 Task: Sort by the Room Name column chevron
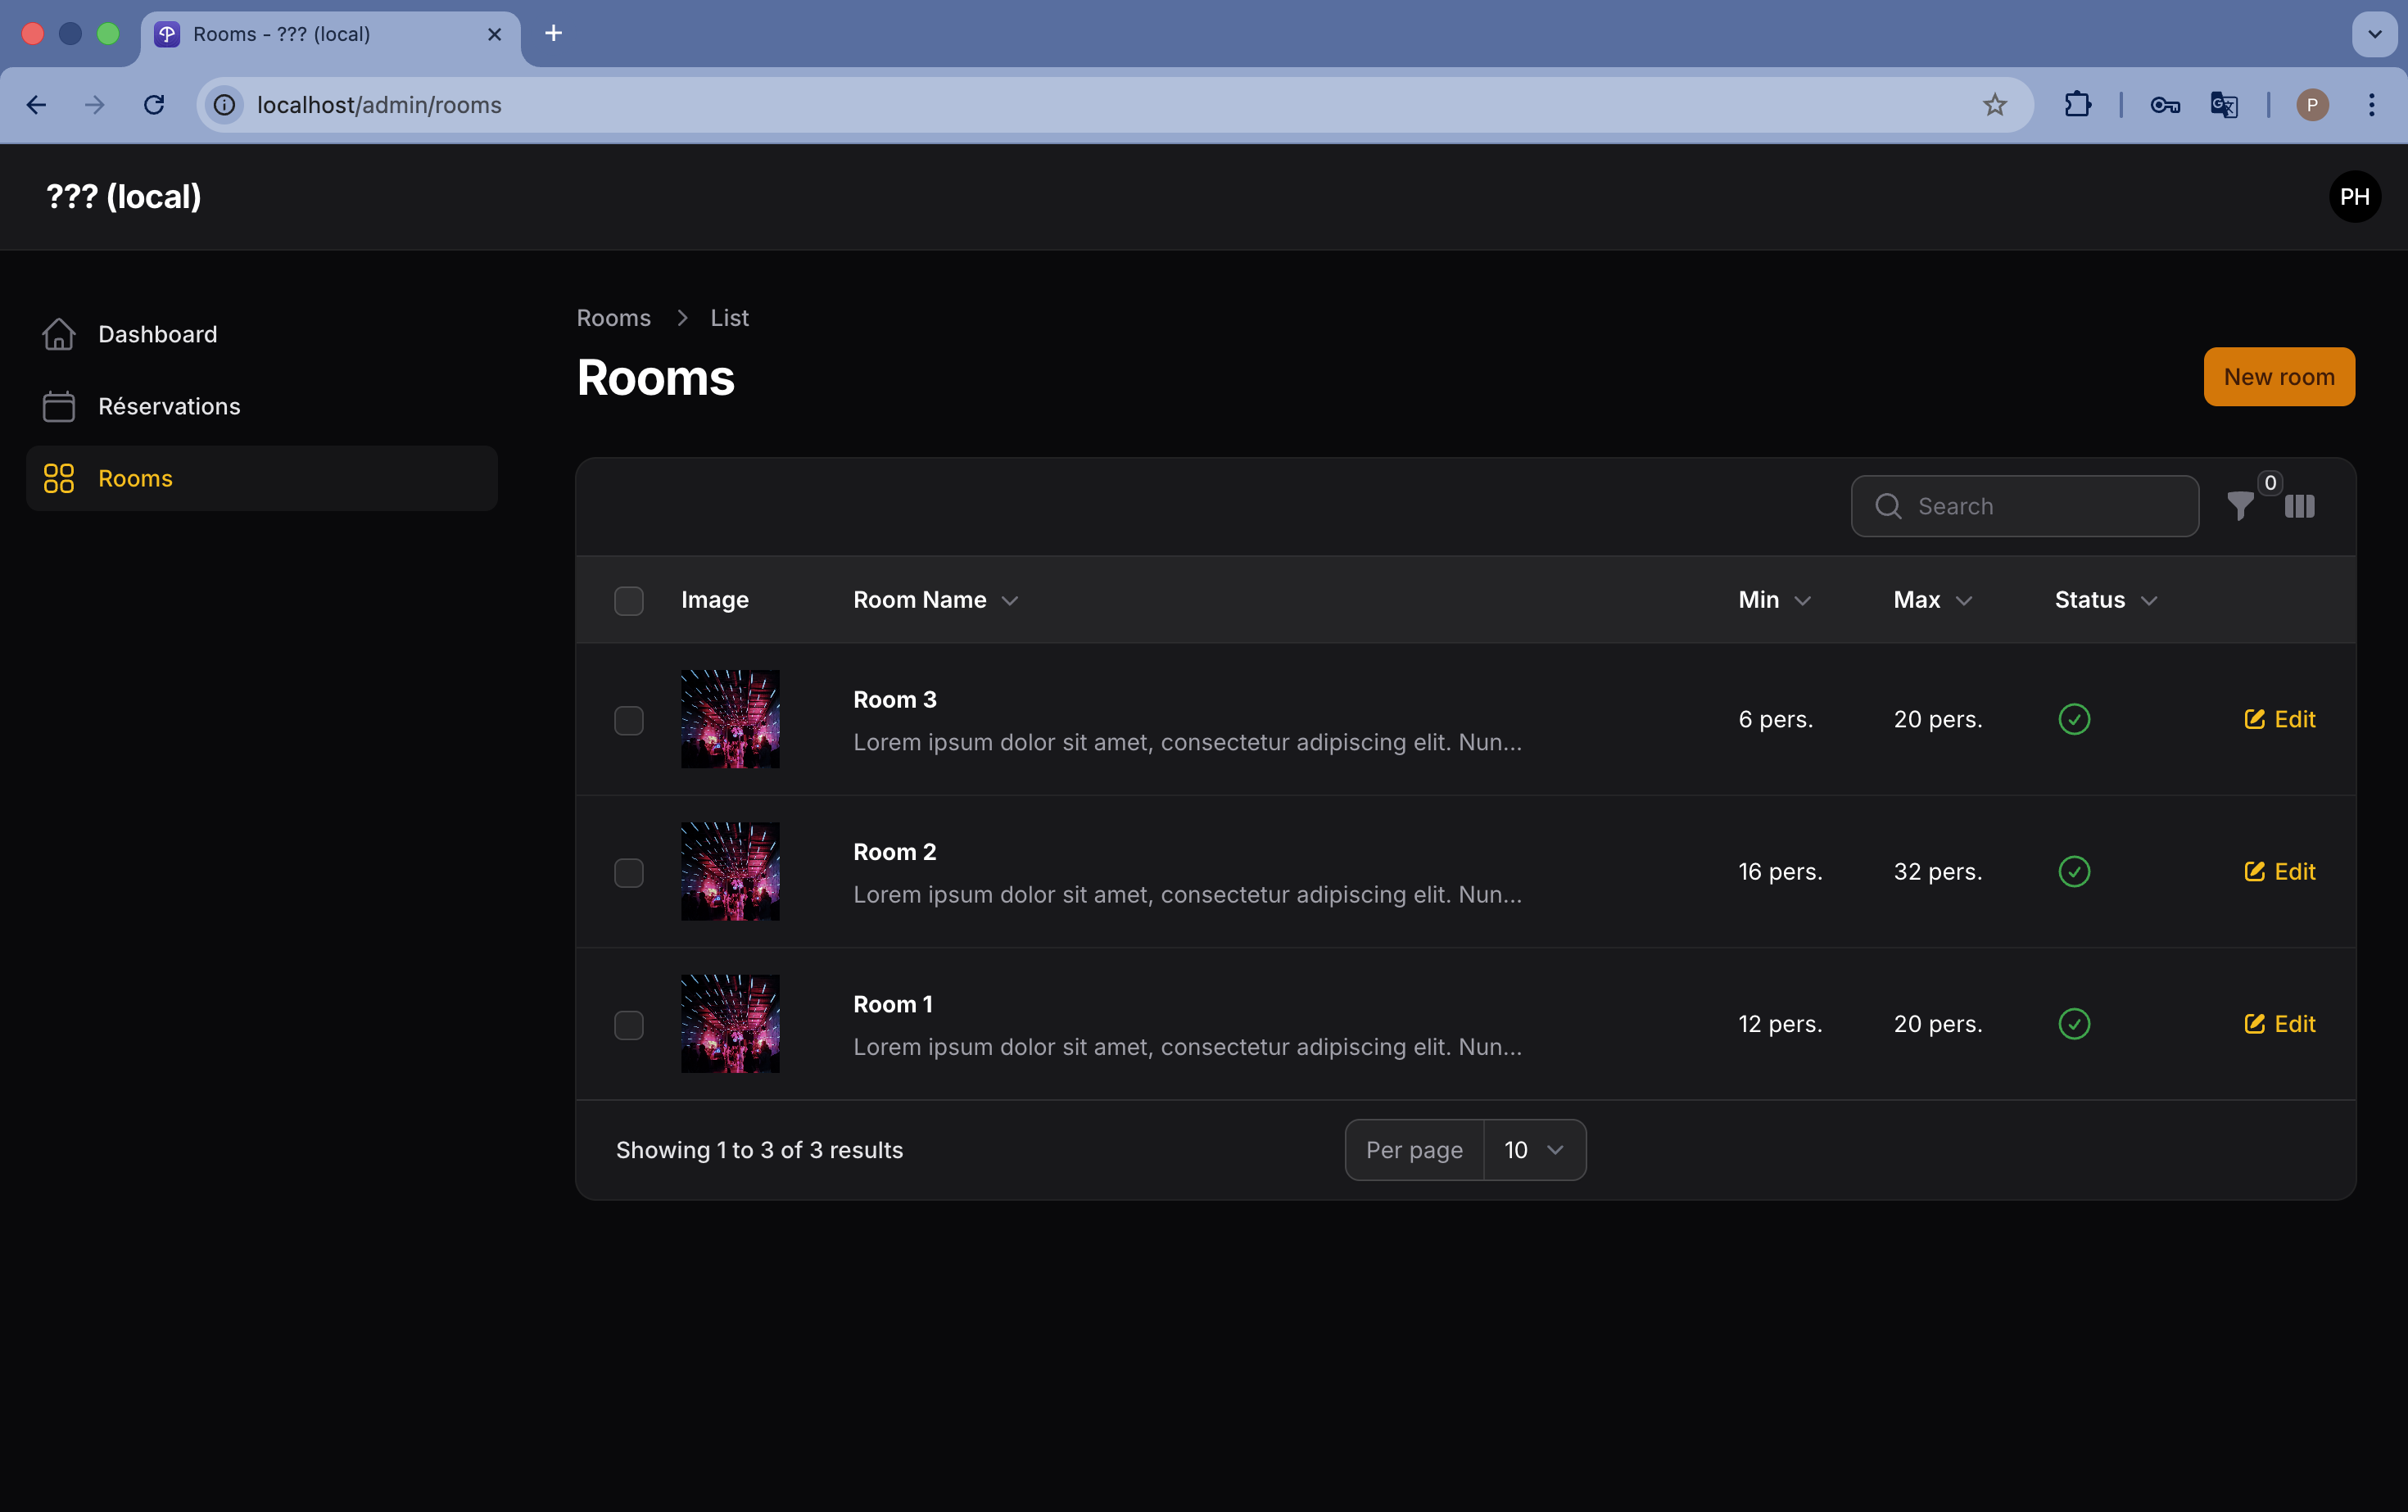tap(1009, 600)
